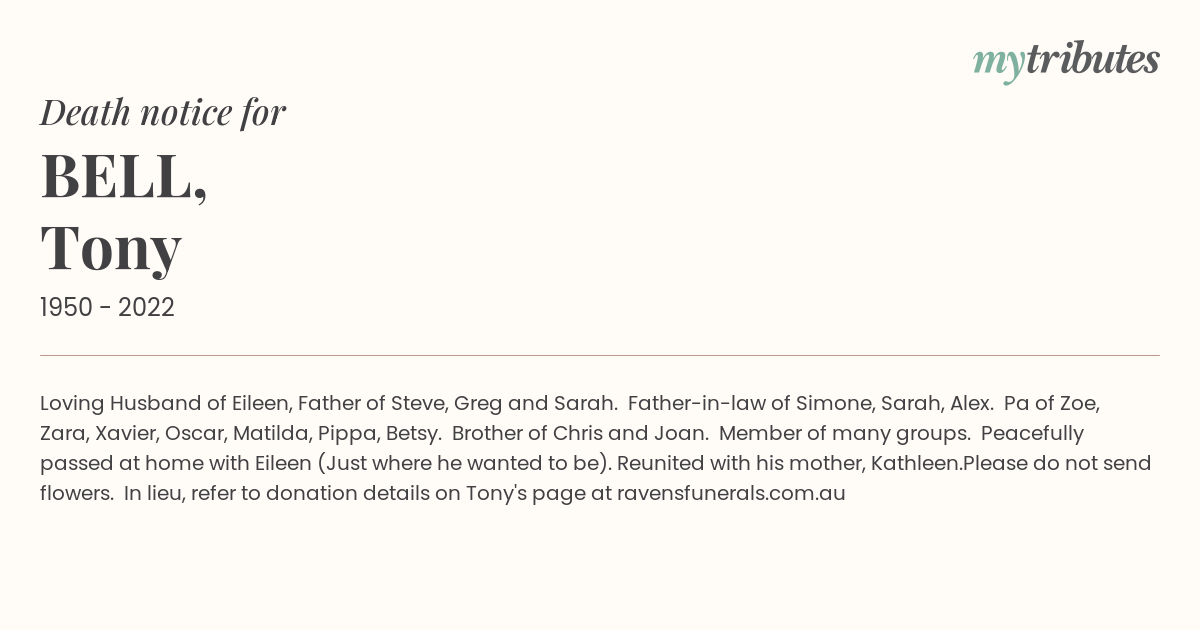Click the dark "tributes" part of logo
This screenshot has height=630, width=1200.
[1093, 59]
